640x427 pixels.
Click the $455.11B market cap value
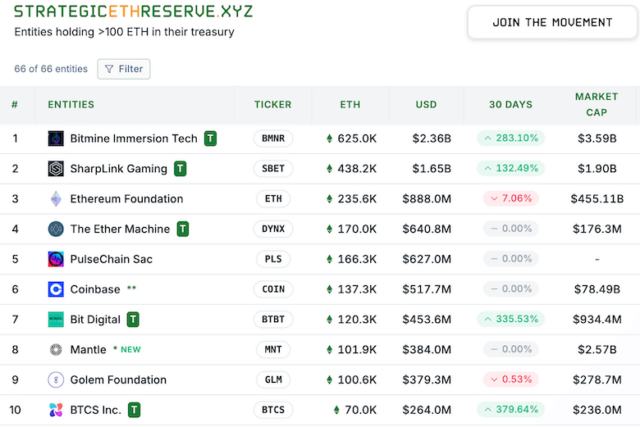(597, 199)
